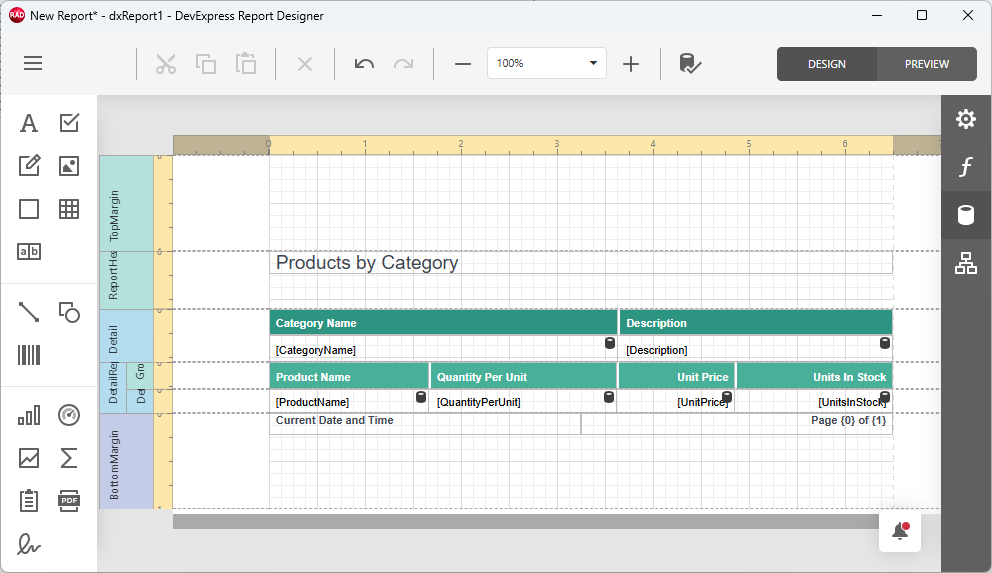Select the 'Category Name' header cell
This screenshot has width=992, height=573.
click(x=443, y=323)
